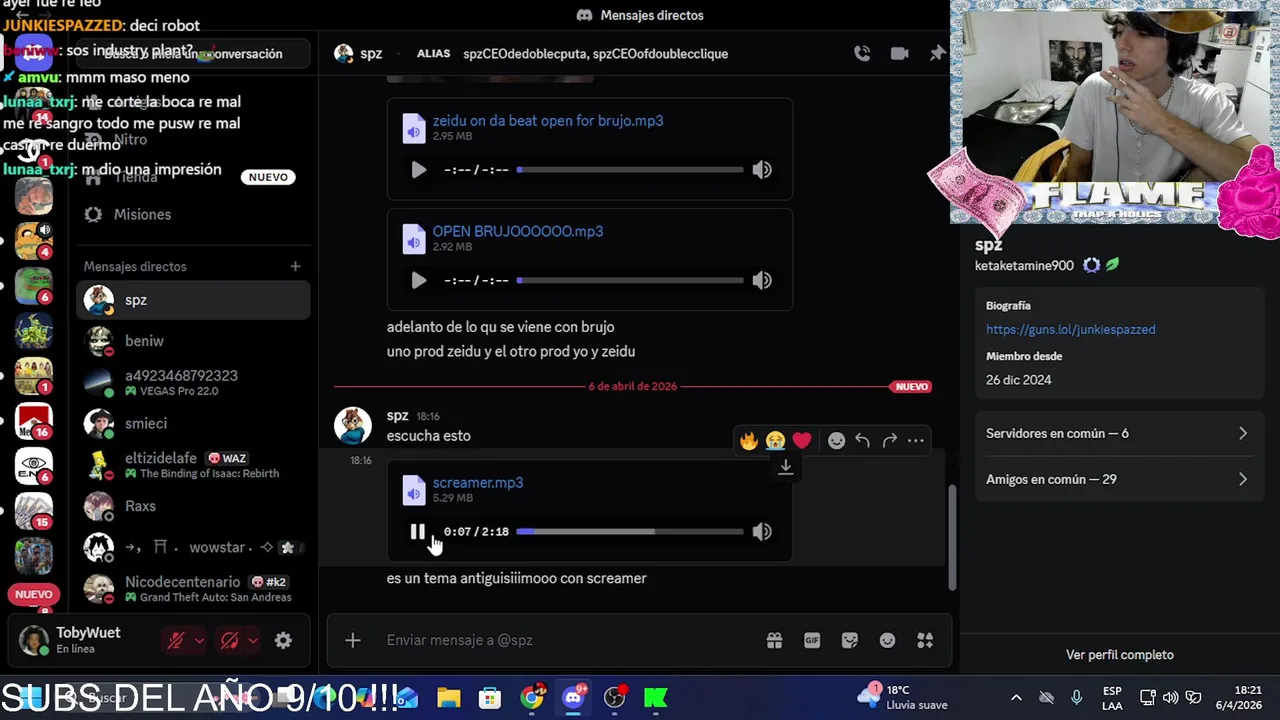This screenshot has width=1280, height=720.
Task: Toggle TobyWuet microphone mute
Action: tap(176, 641)
